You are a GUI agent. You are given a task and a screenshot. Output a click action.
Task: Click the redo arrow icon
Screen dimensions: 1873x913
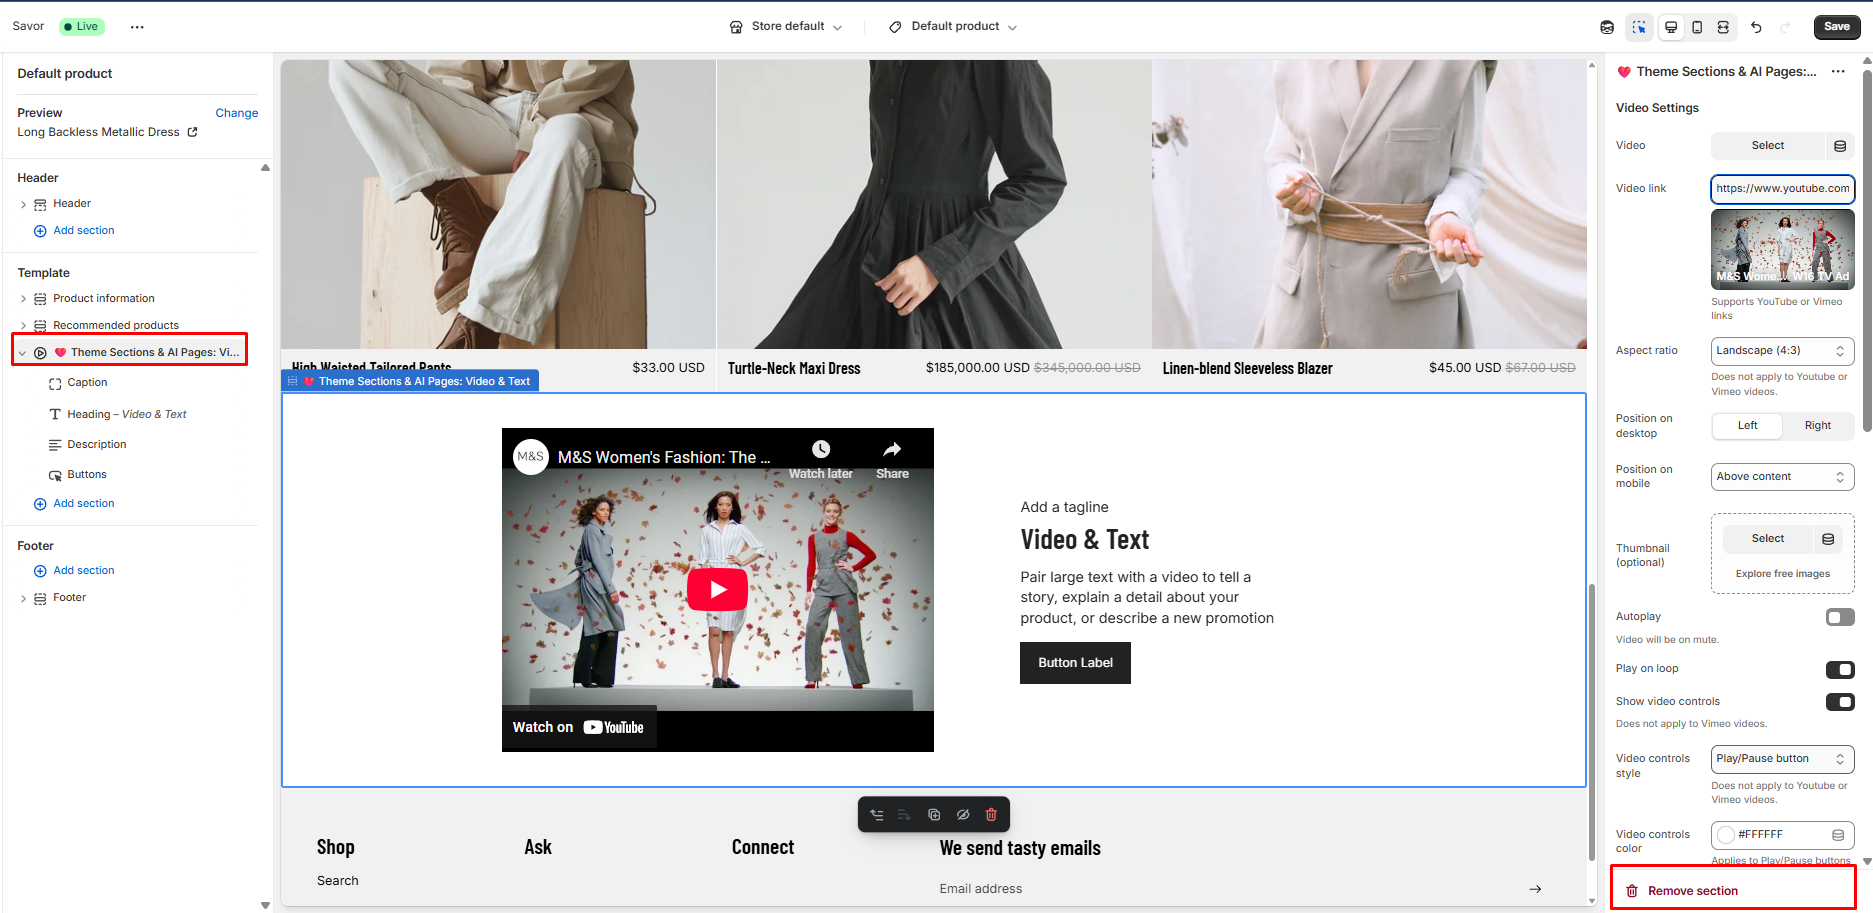tap(1785, 27)
